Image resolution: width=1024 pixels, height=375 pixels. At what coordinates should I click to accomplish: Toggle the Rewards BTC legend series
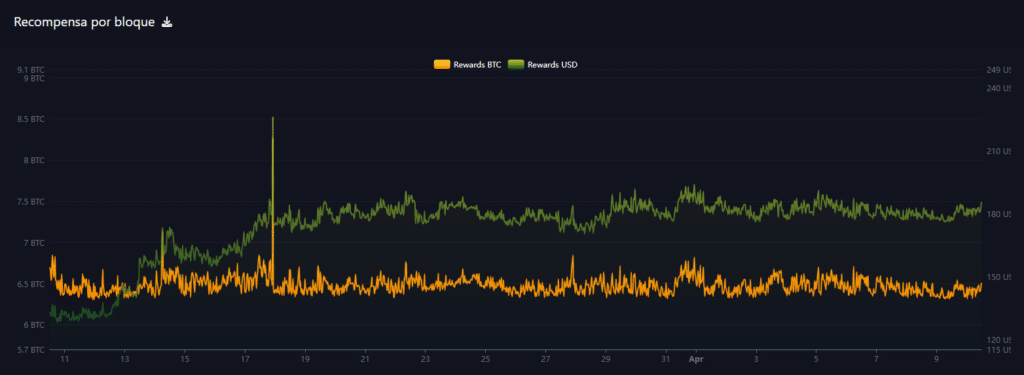[x=468, y=65]
